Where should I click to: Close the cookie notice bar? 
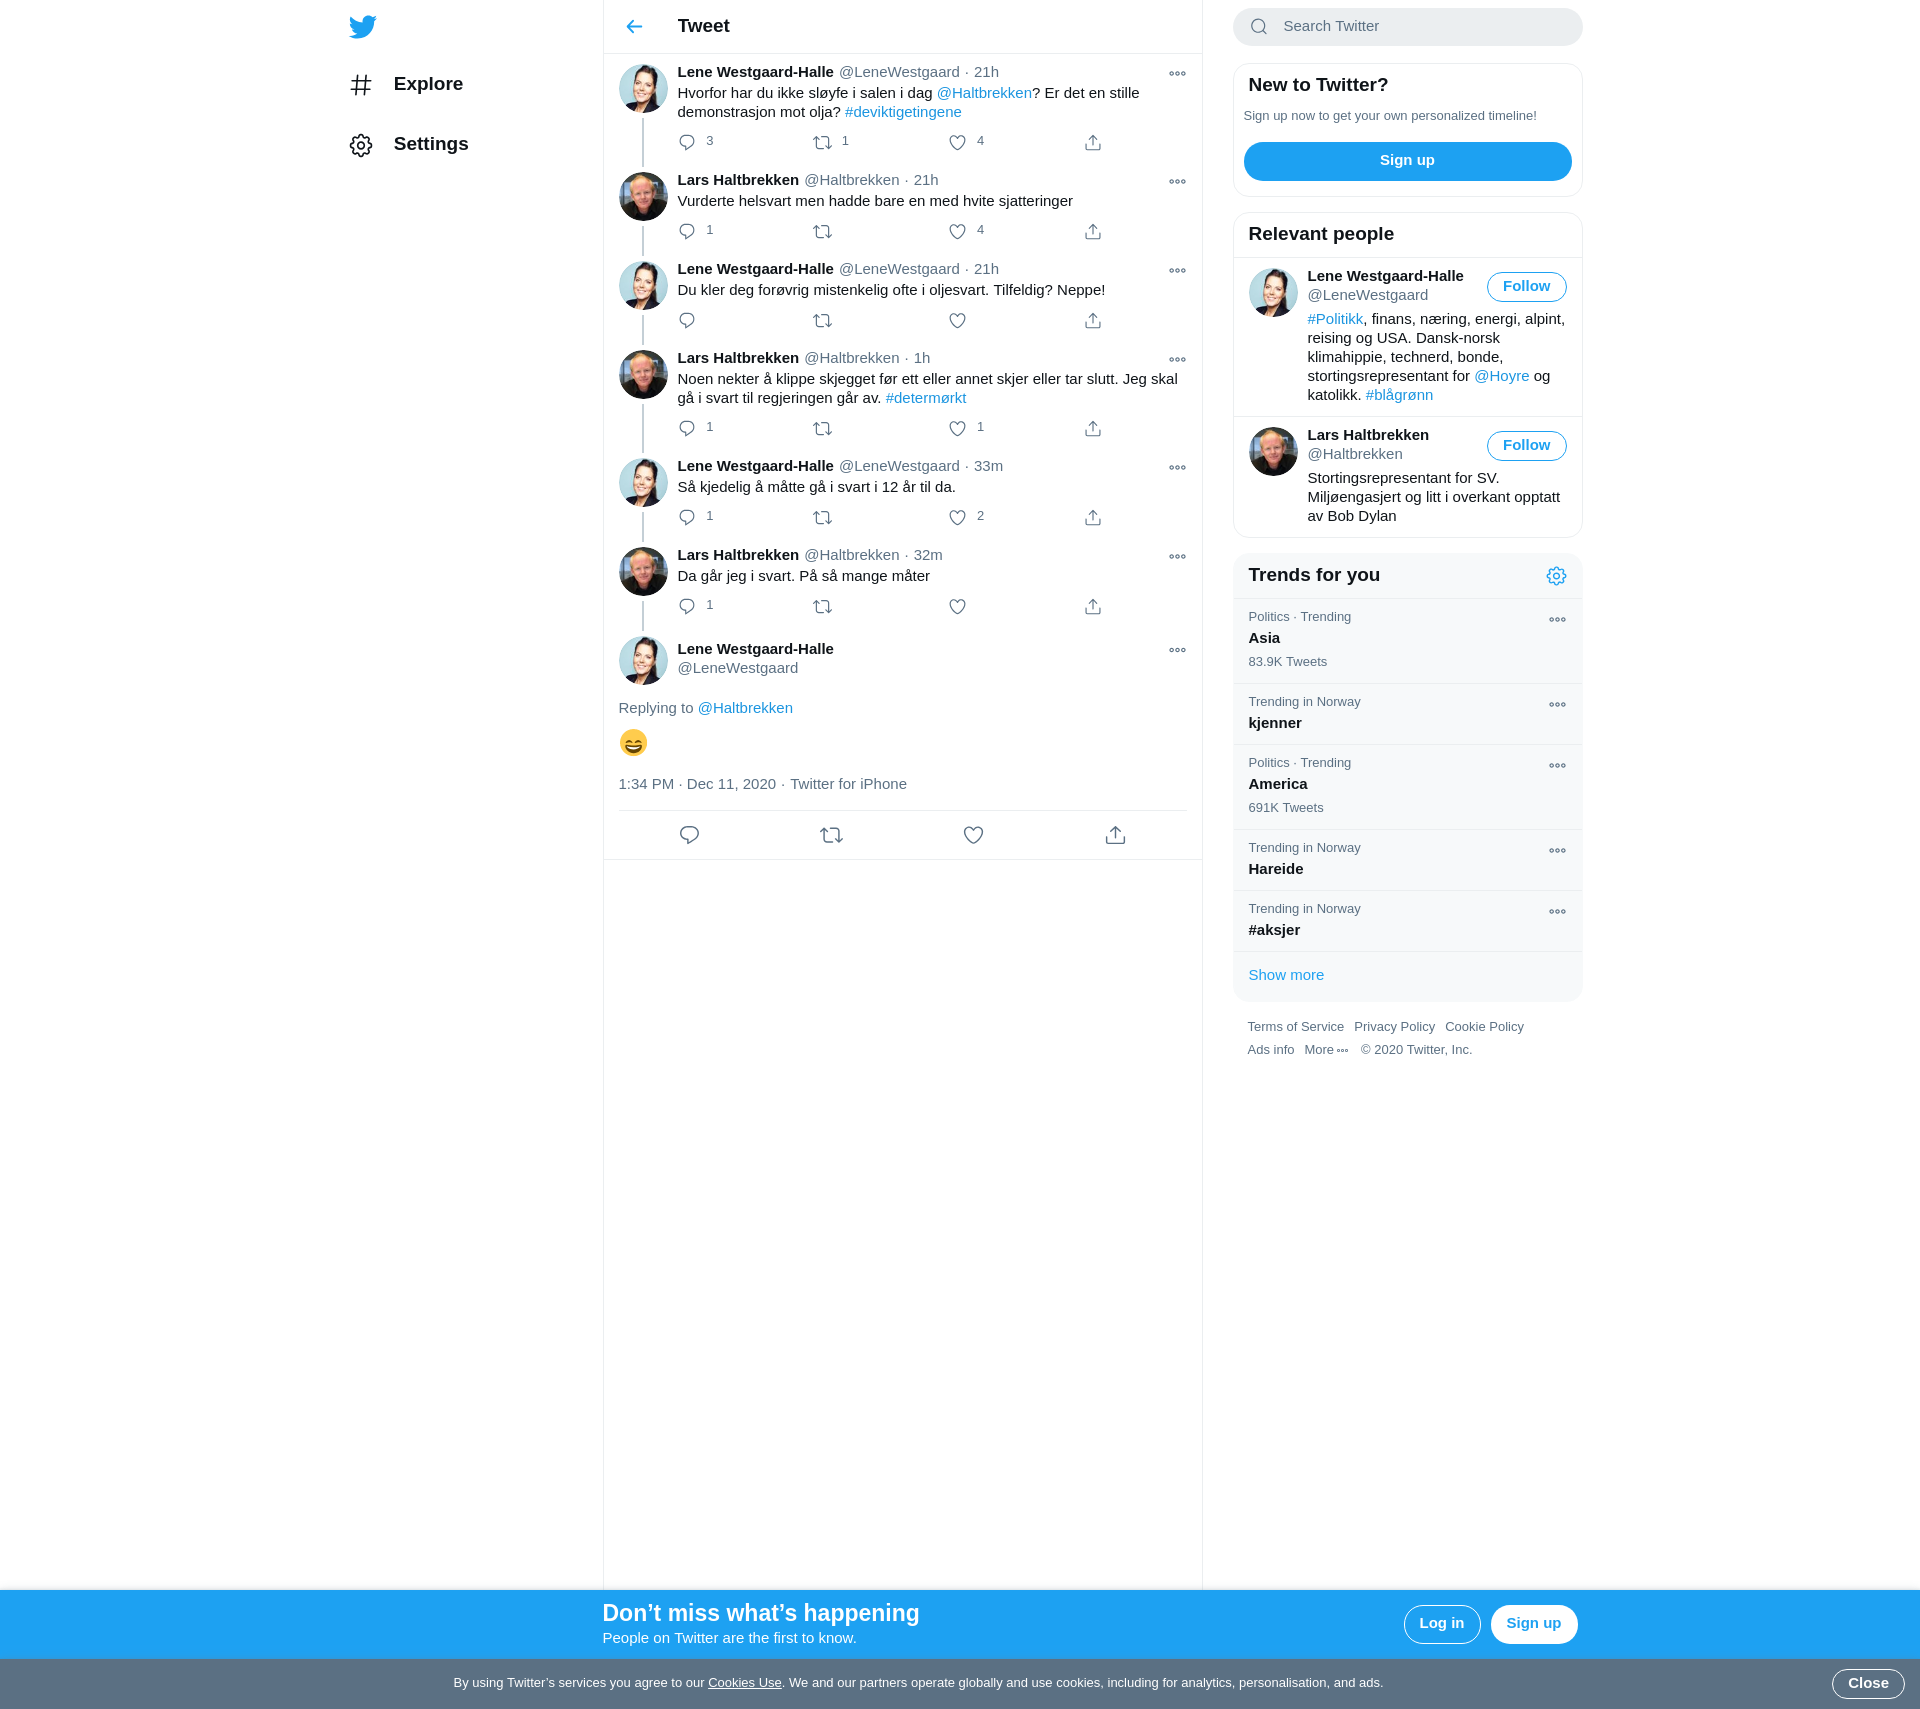[1868, 1684]
